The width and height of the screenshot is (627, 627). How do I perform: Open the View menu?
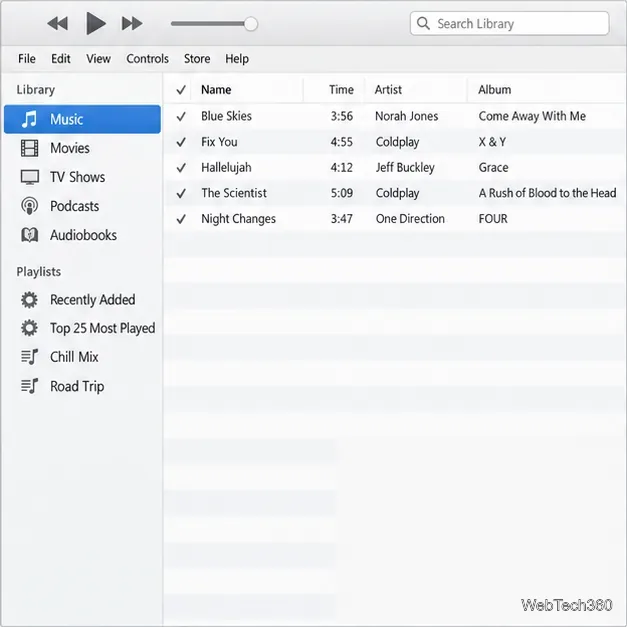(98, 59)
